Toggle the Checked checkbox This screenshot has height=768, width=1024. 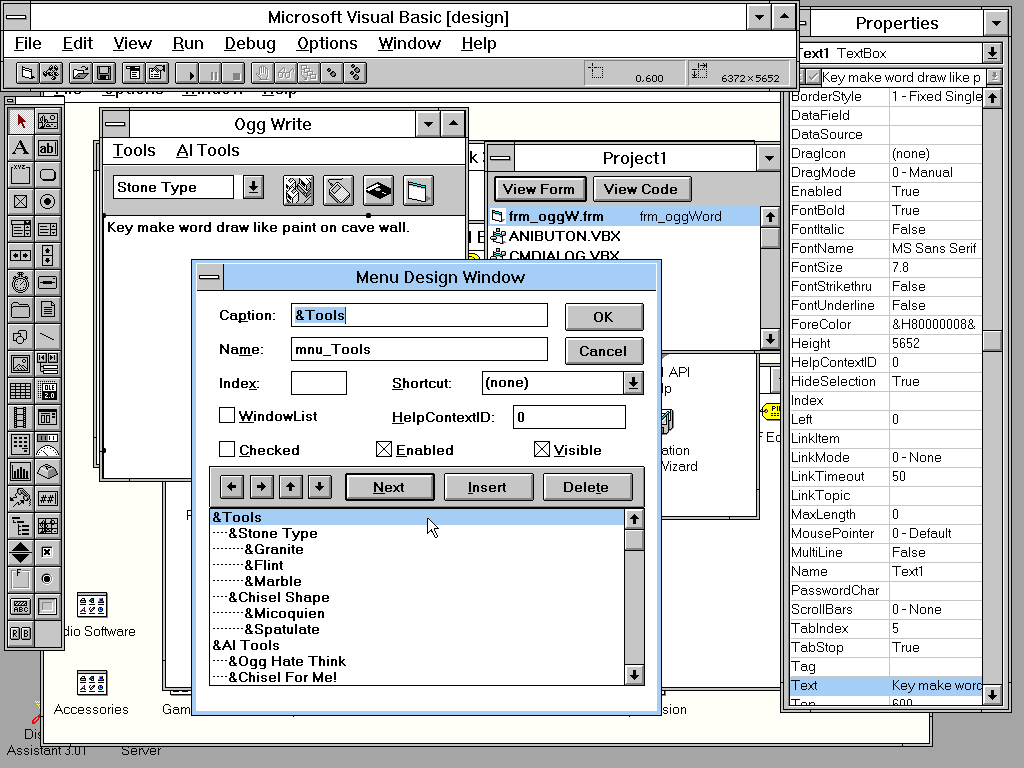point(227,449)
